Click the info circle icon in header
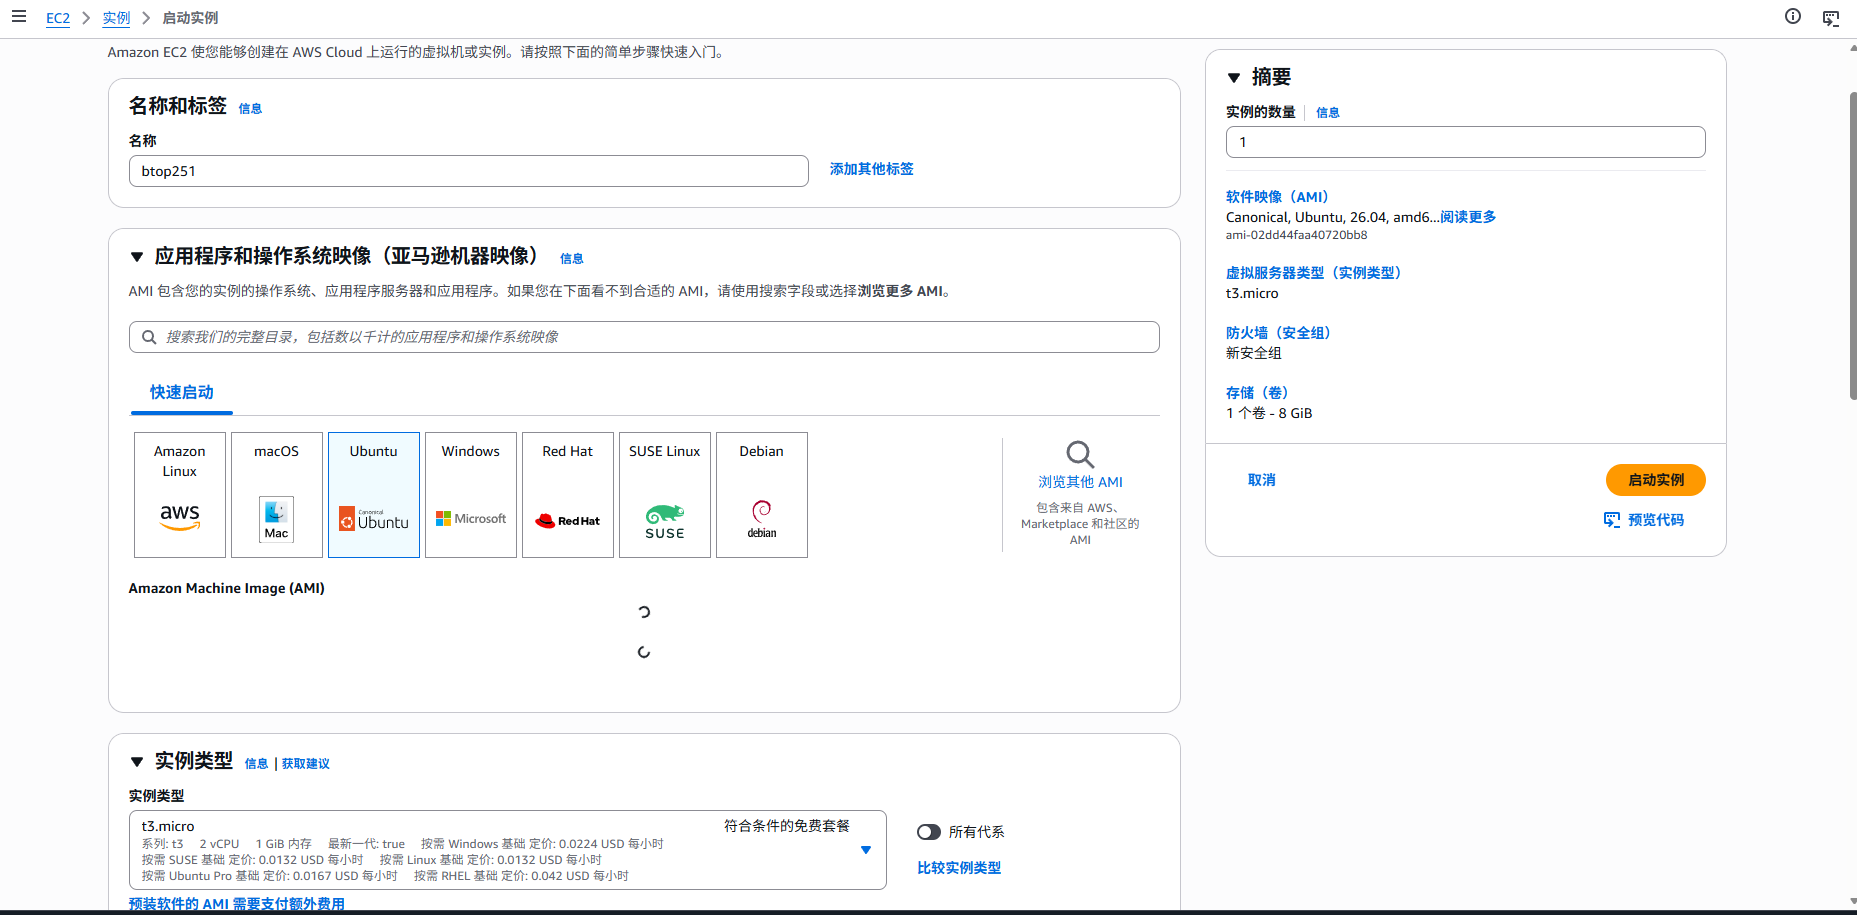The height and width of the screenshot is (915, 1857). click(1793, 16)
